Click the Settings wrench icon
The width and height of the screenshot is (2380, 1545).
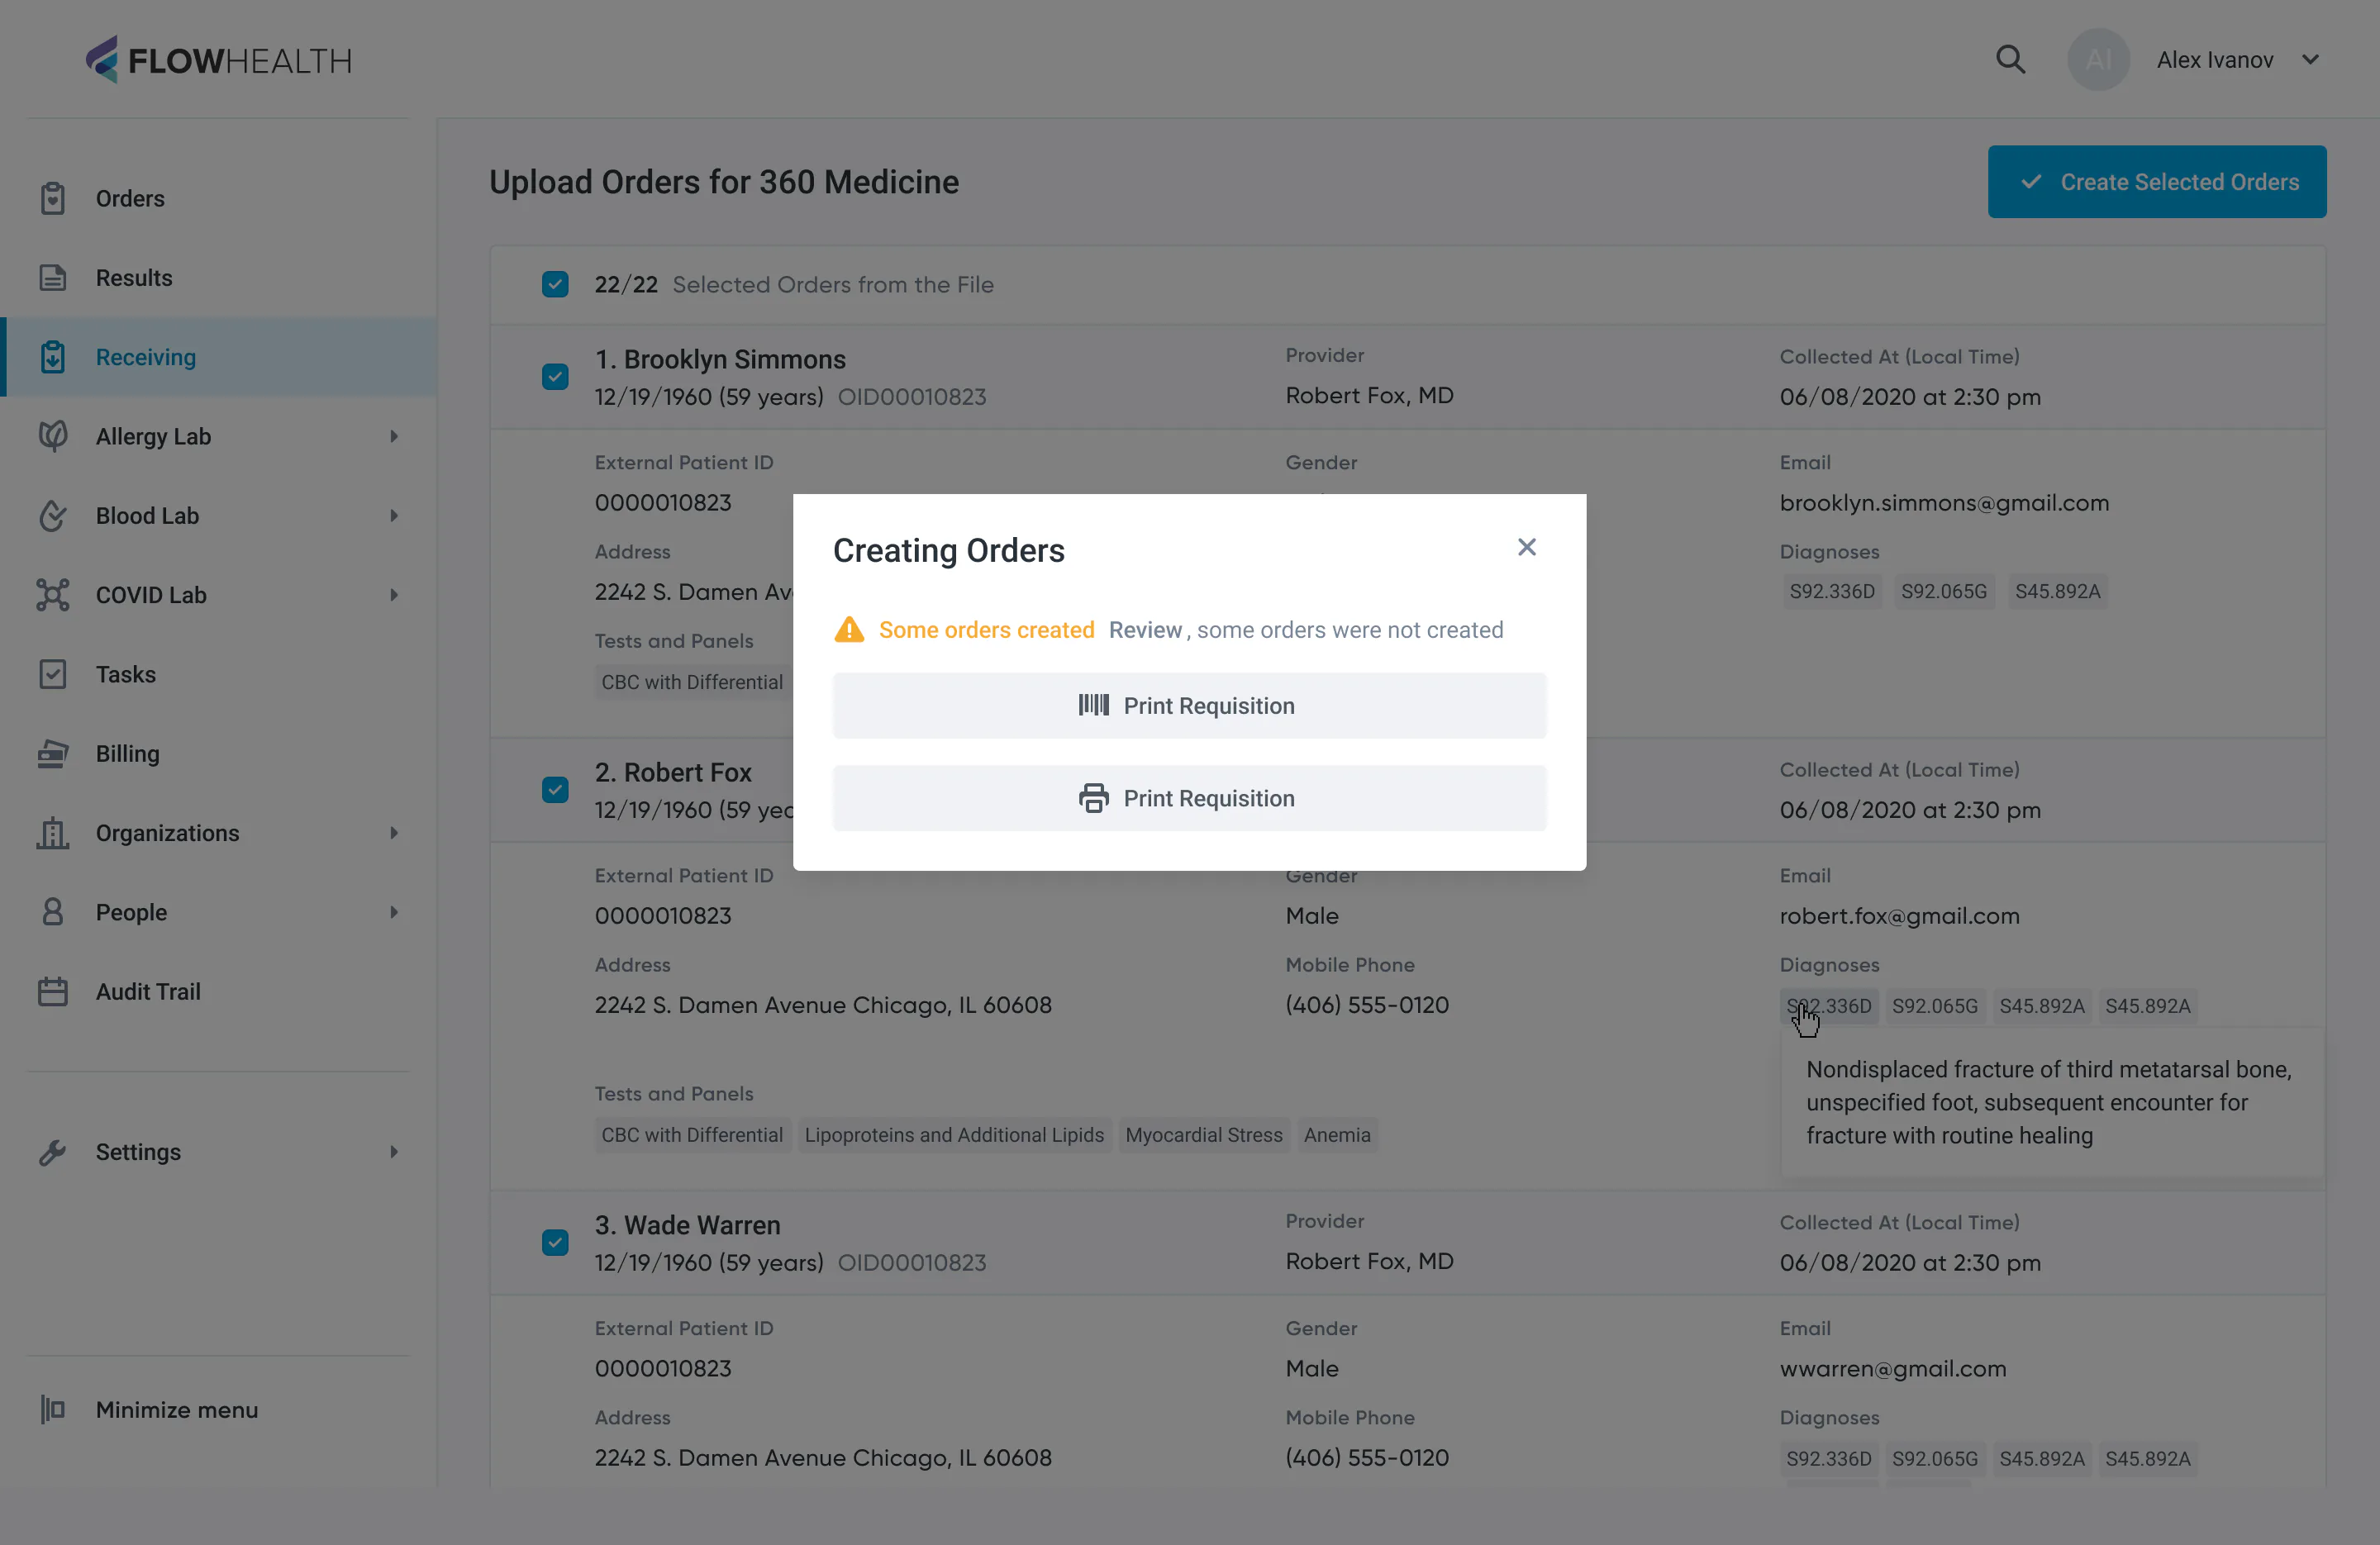pos(53,1152)
